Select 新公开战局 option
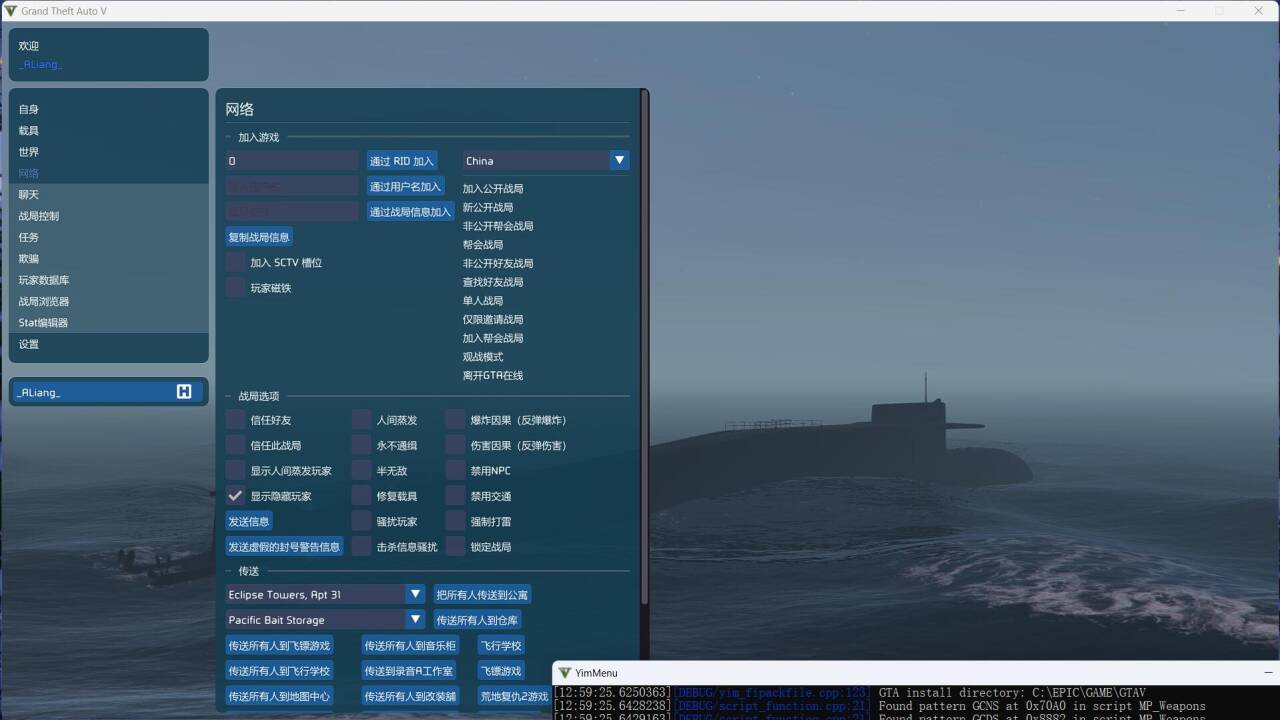Screen dimensions: 1280x720 point(488,207)
